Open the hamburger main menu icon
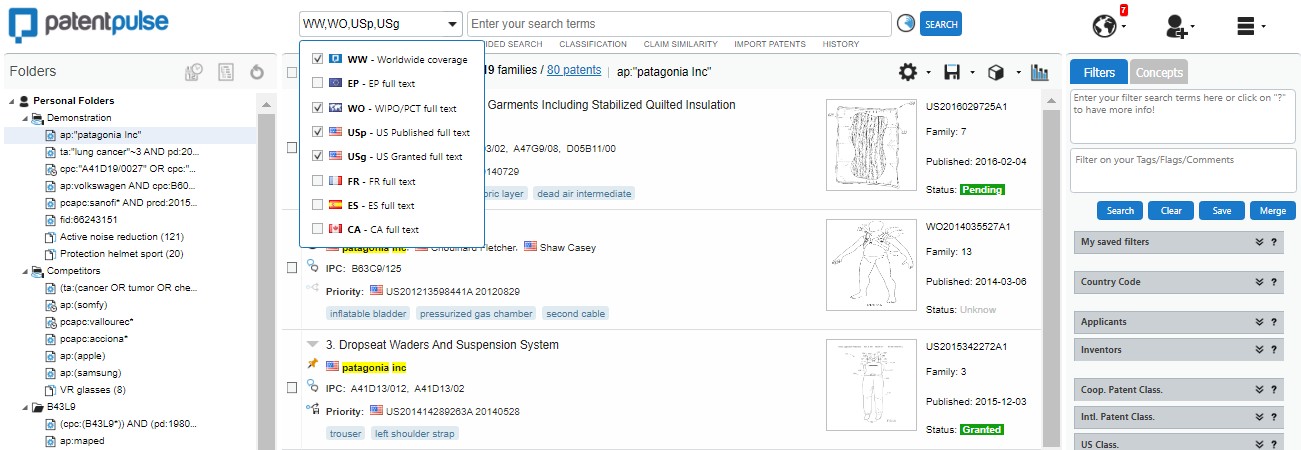Viewport: 1301px width, 450px height. (1246, 26)
